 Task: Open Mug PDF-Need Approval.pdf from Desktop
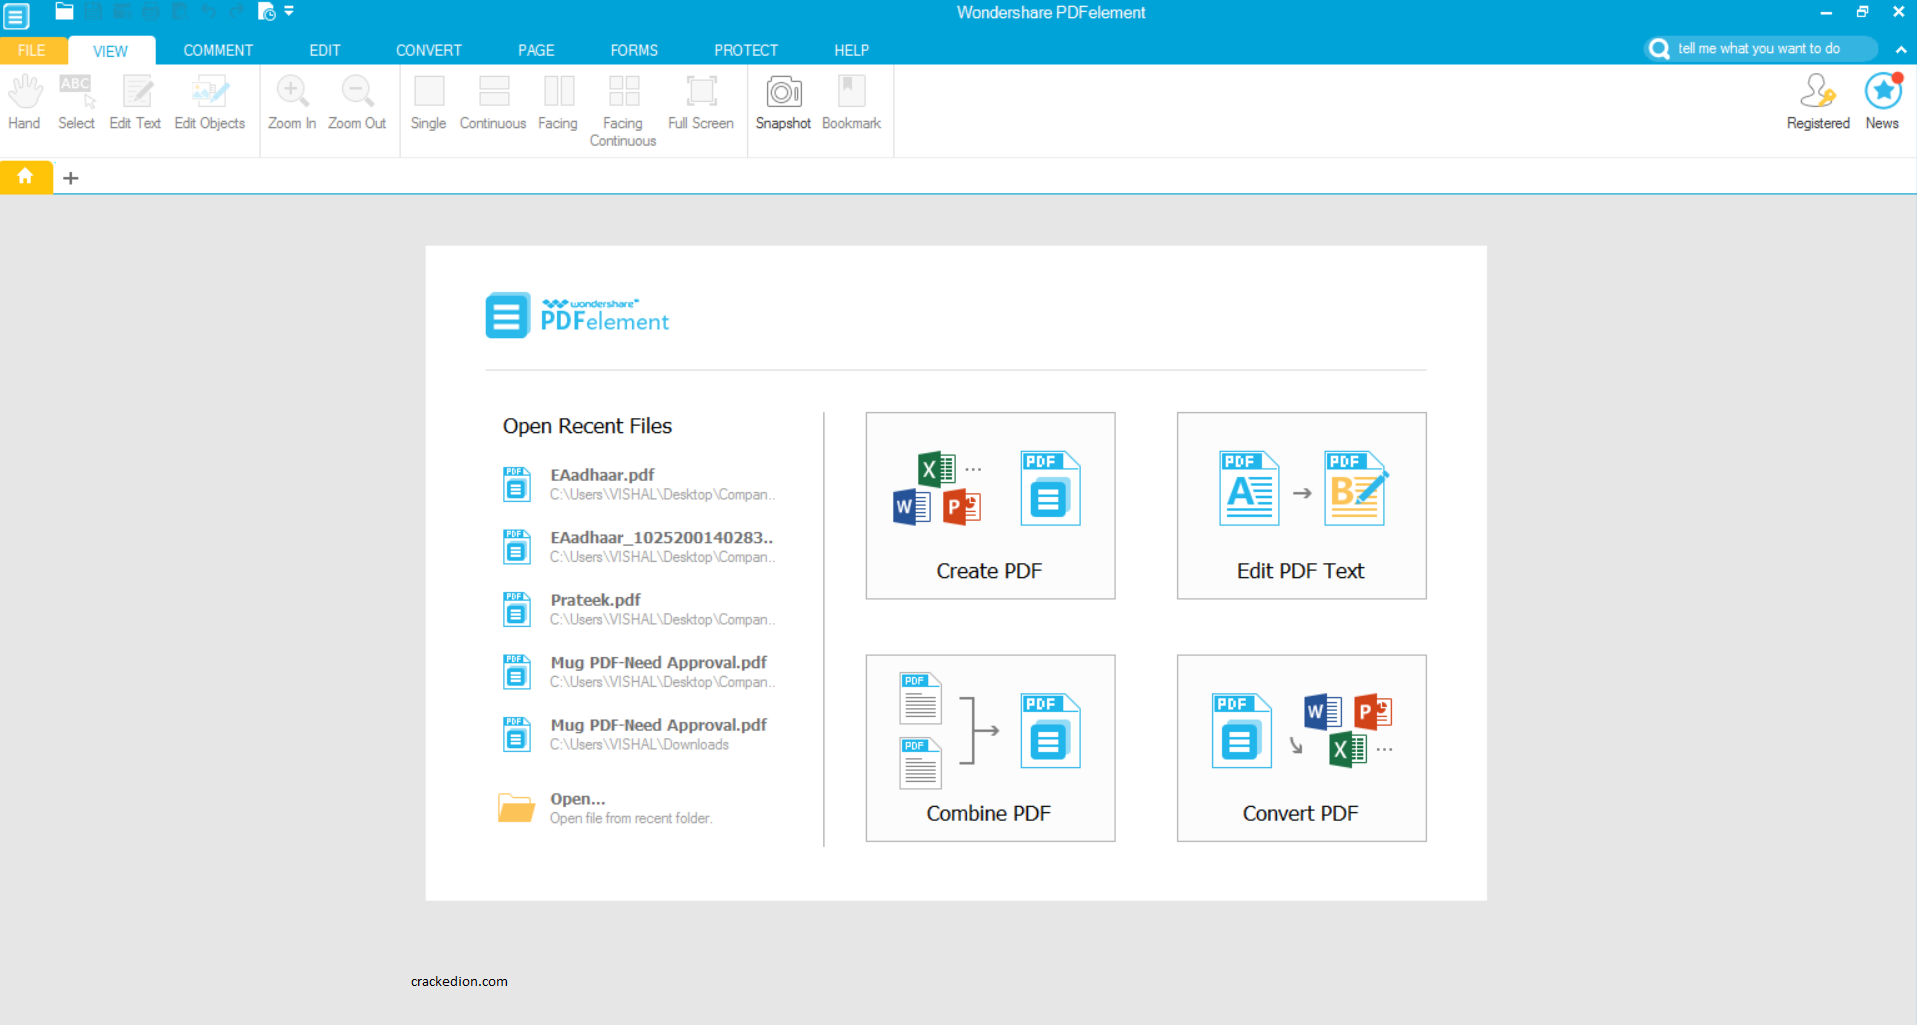[x=640, y=671]
